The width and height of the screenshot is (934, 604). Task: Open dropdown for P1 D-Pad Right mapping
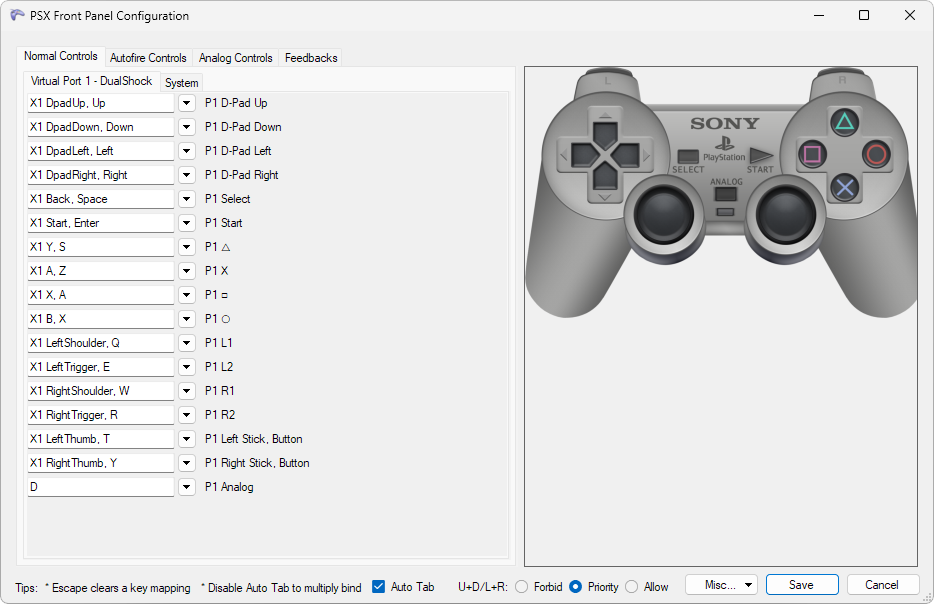point(186,175)
